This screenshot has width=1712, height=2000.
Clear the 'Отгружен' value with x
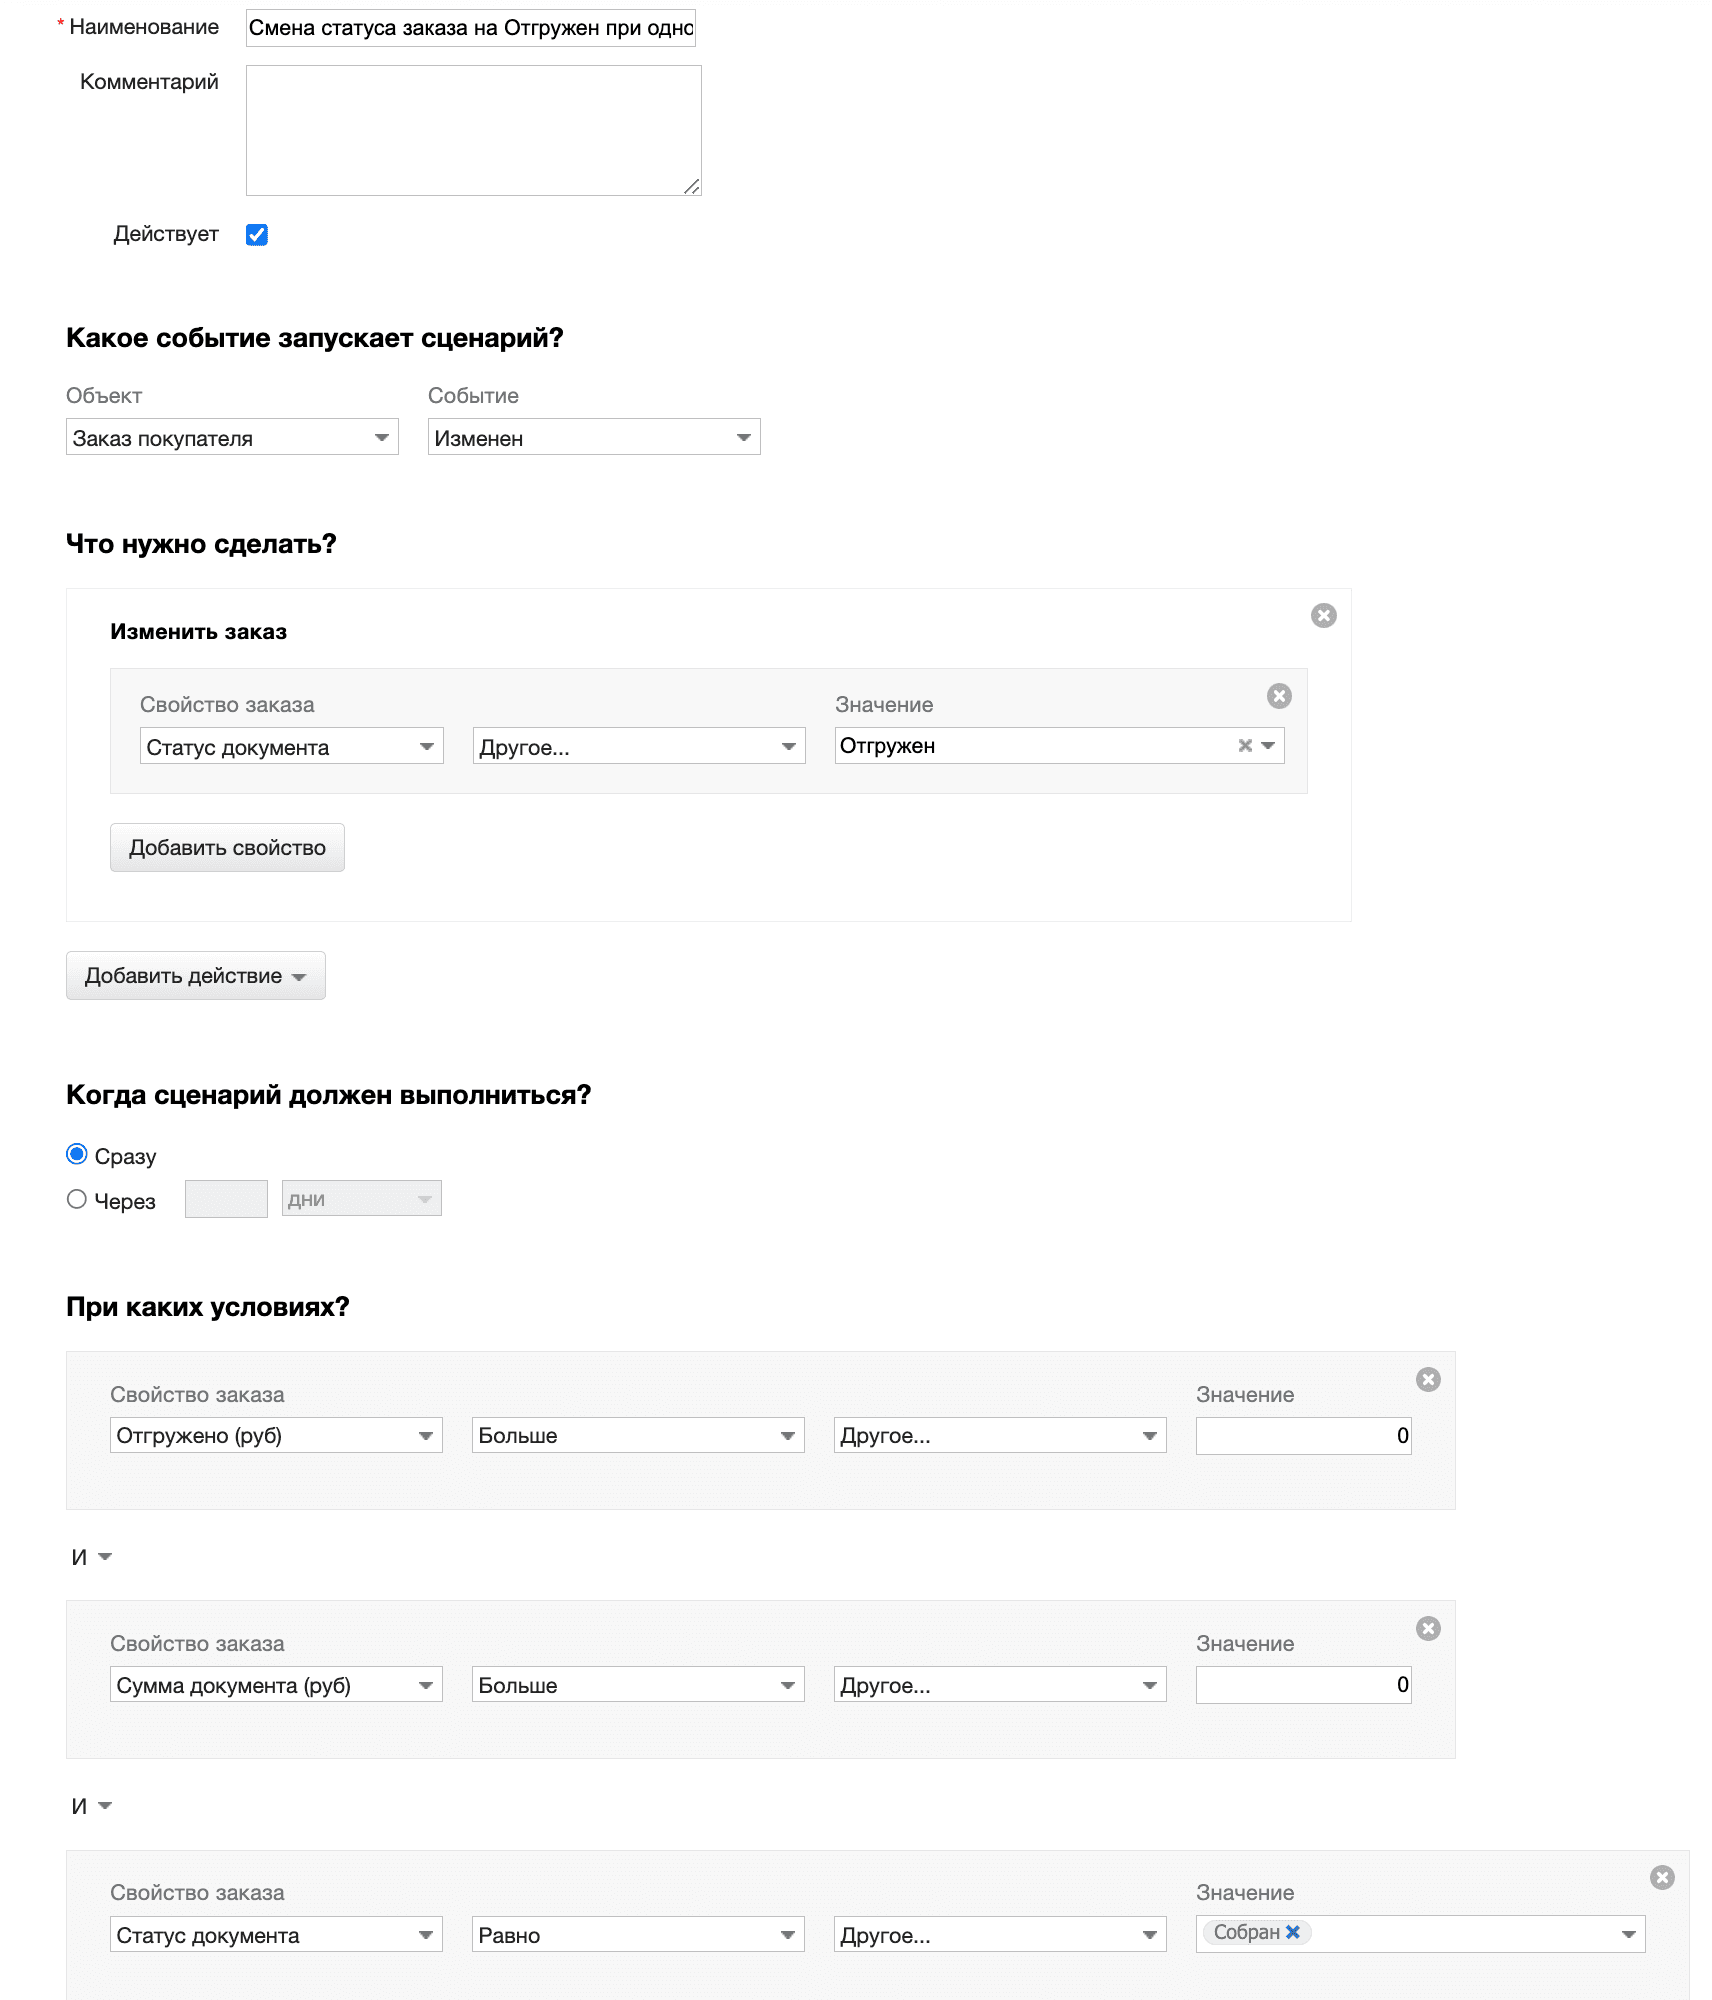[x=1245, y=745]
